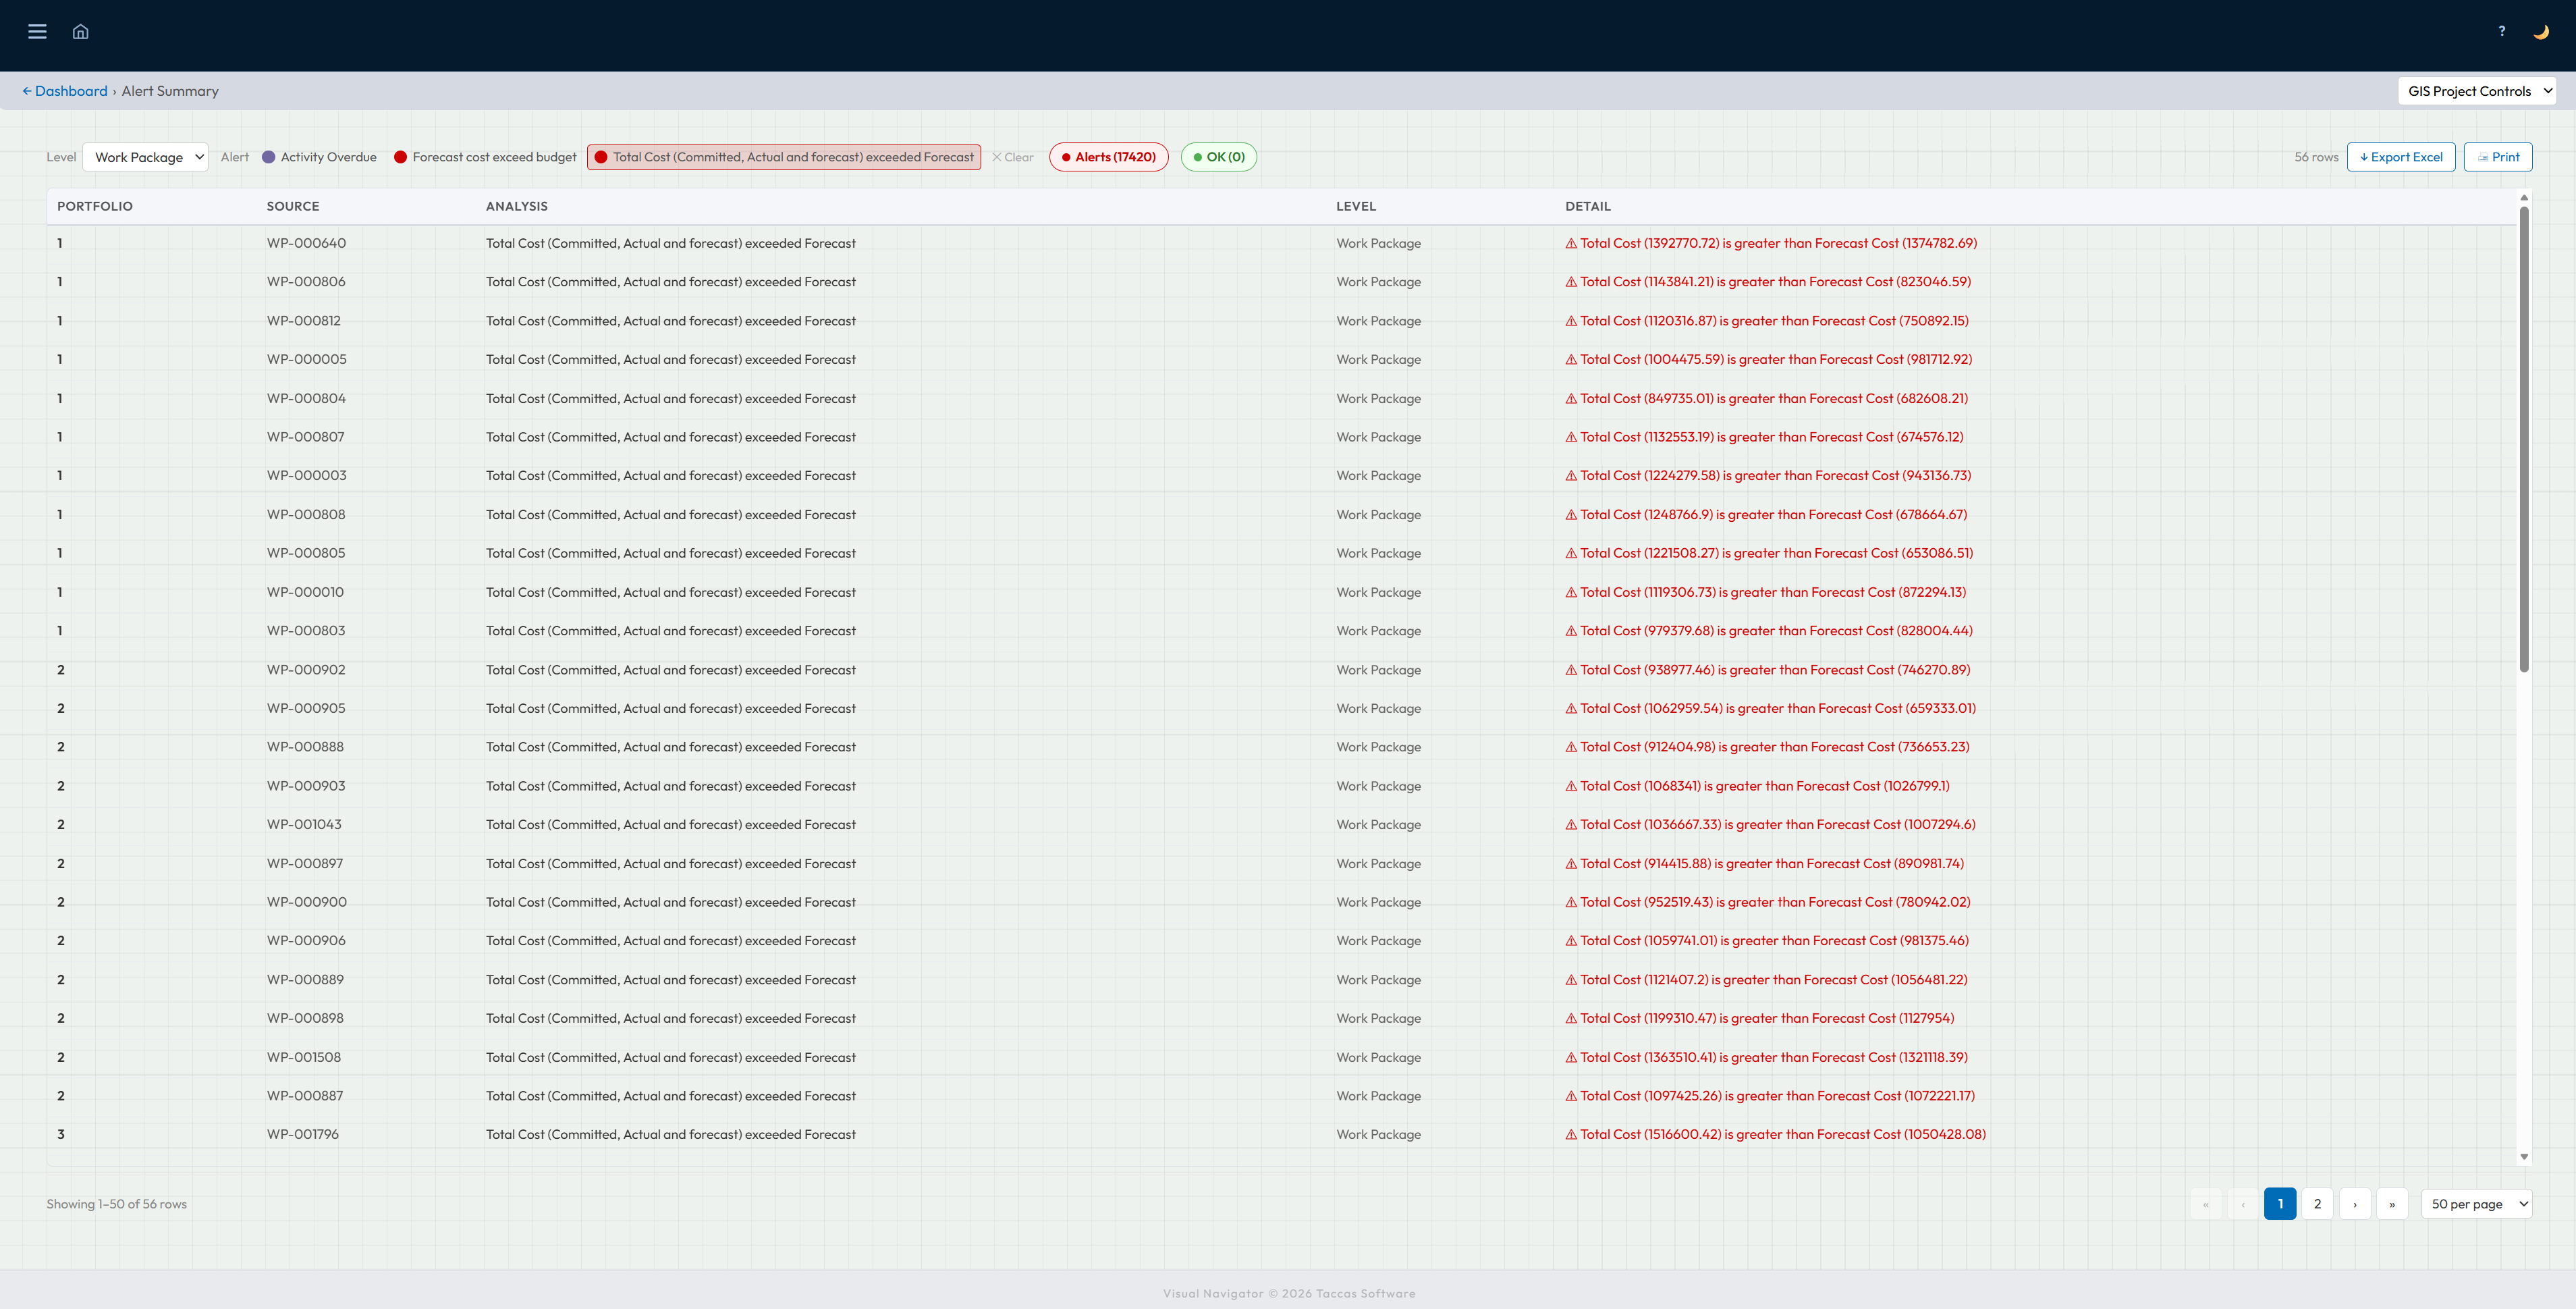
Task: Open detail Total Cost (914415.88) alert
Action: 1764,863
